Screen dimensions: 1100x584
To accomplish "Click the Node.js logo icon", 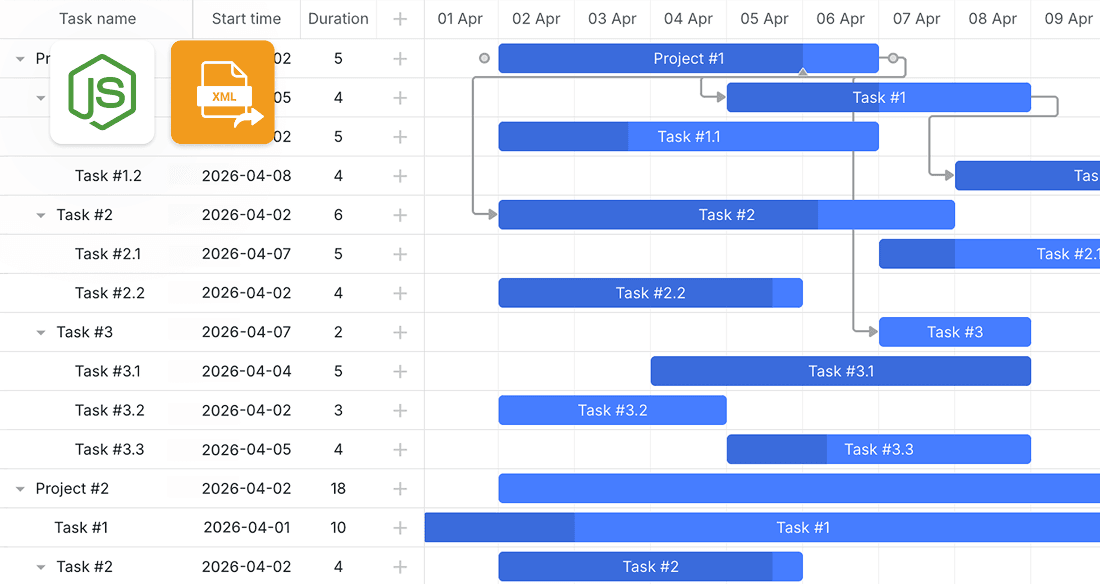I will point(102,92).
